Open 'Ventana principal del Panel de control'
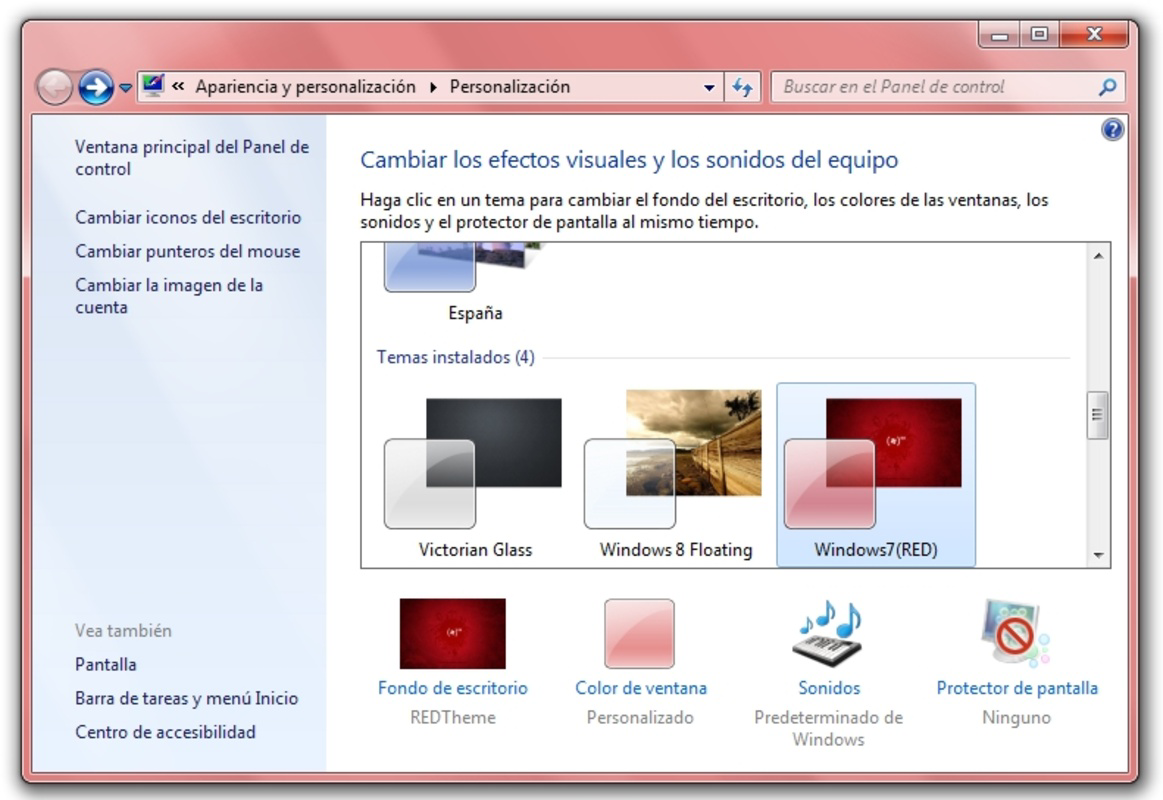This screenshot has width=1163, height=800. tap(192, 158)
